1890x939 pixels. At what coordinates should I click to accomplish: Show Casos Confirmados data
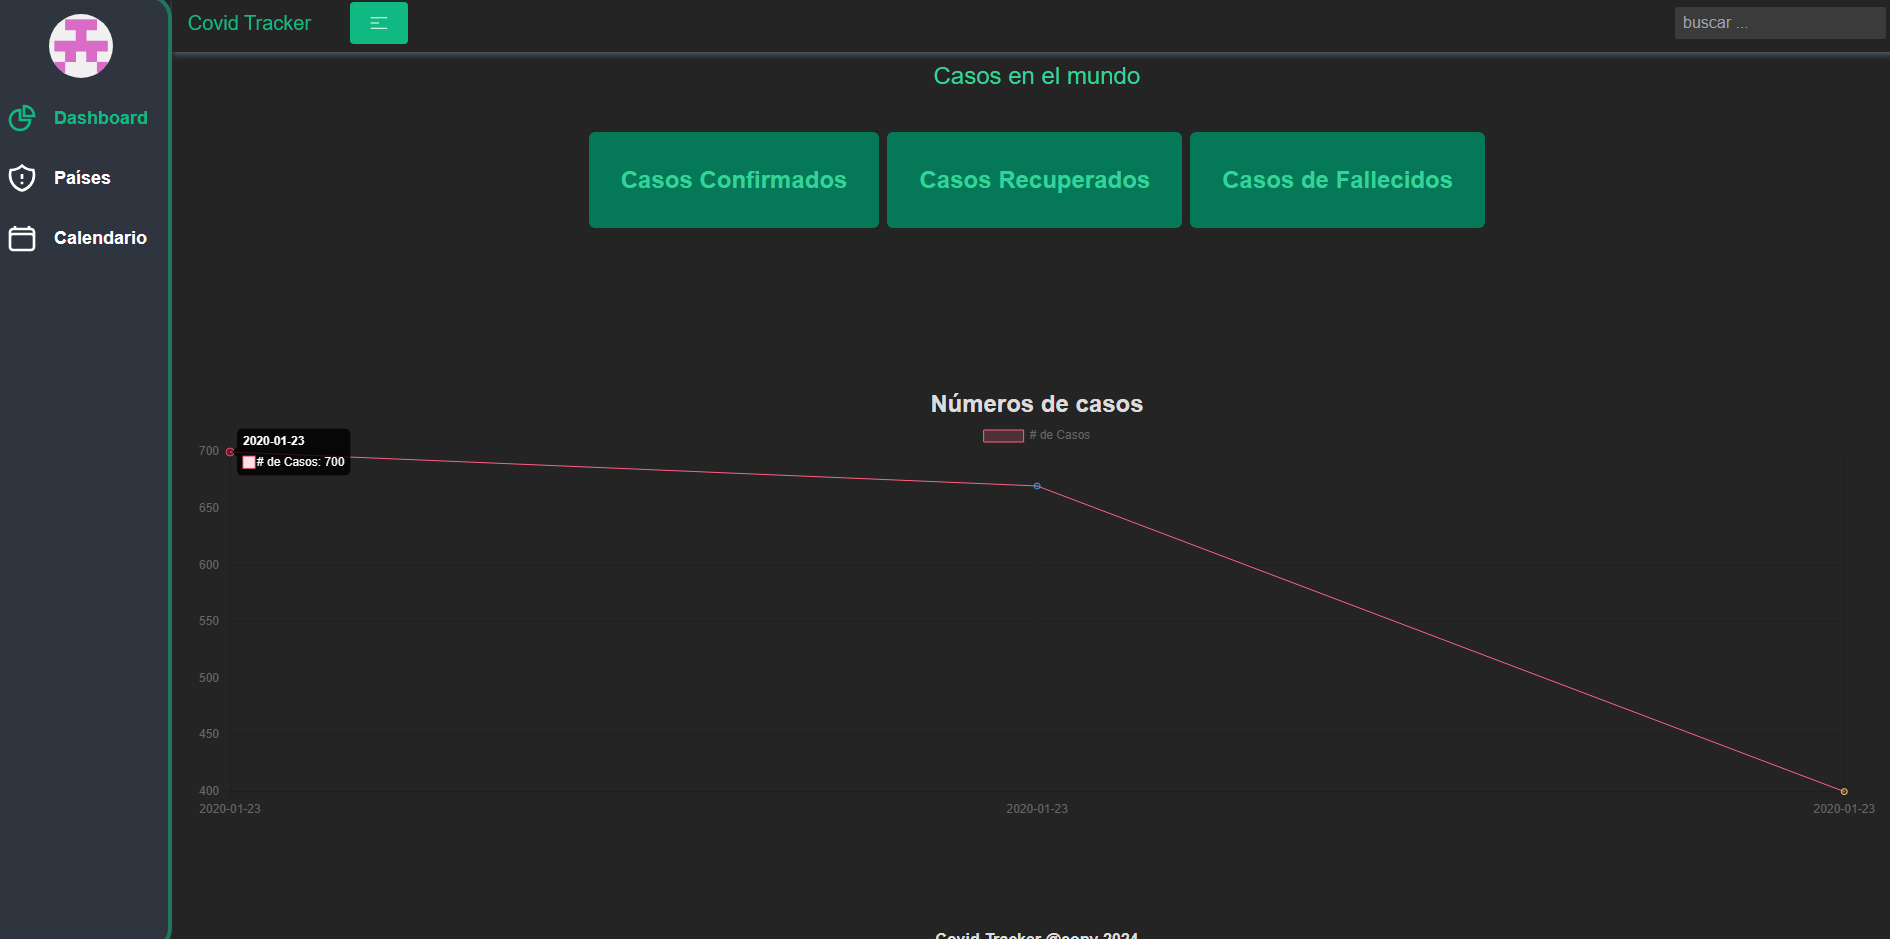pos(734,180)
